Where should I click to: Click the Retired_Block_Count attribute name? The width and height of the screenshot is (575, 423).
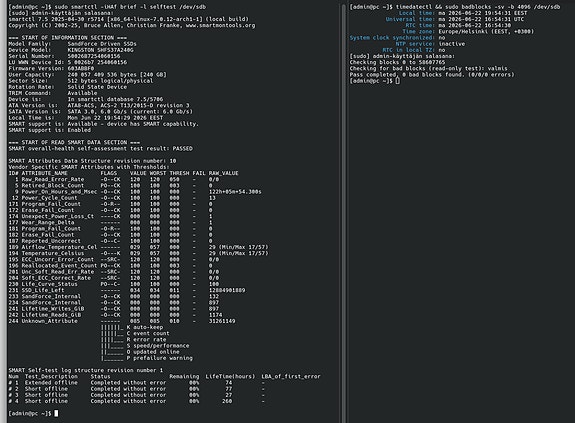[52, 185]
